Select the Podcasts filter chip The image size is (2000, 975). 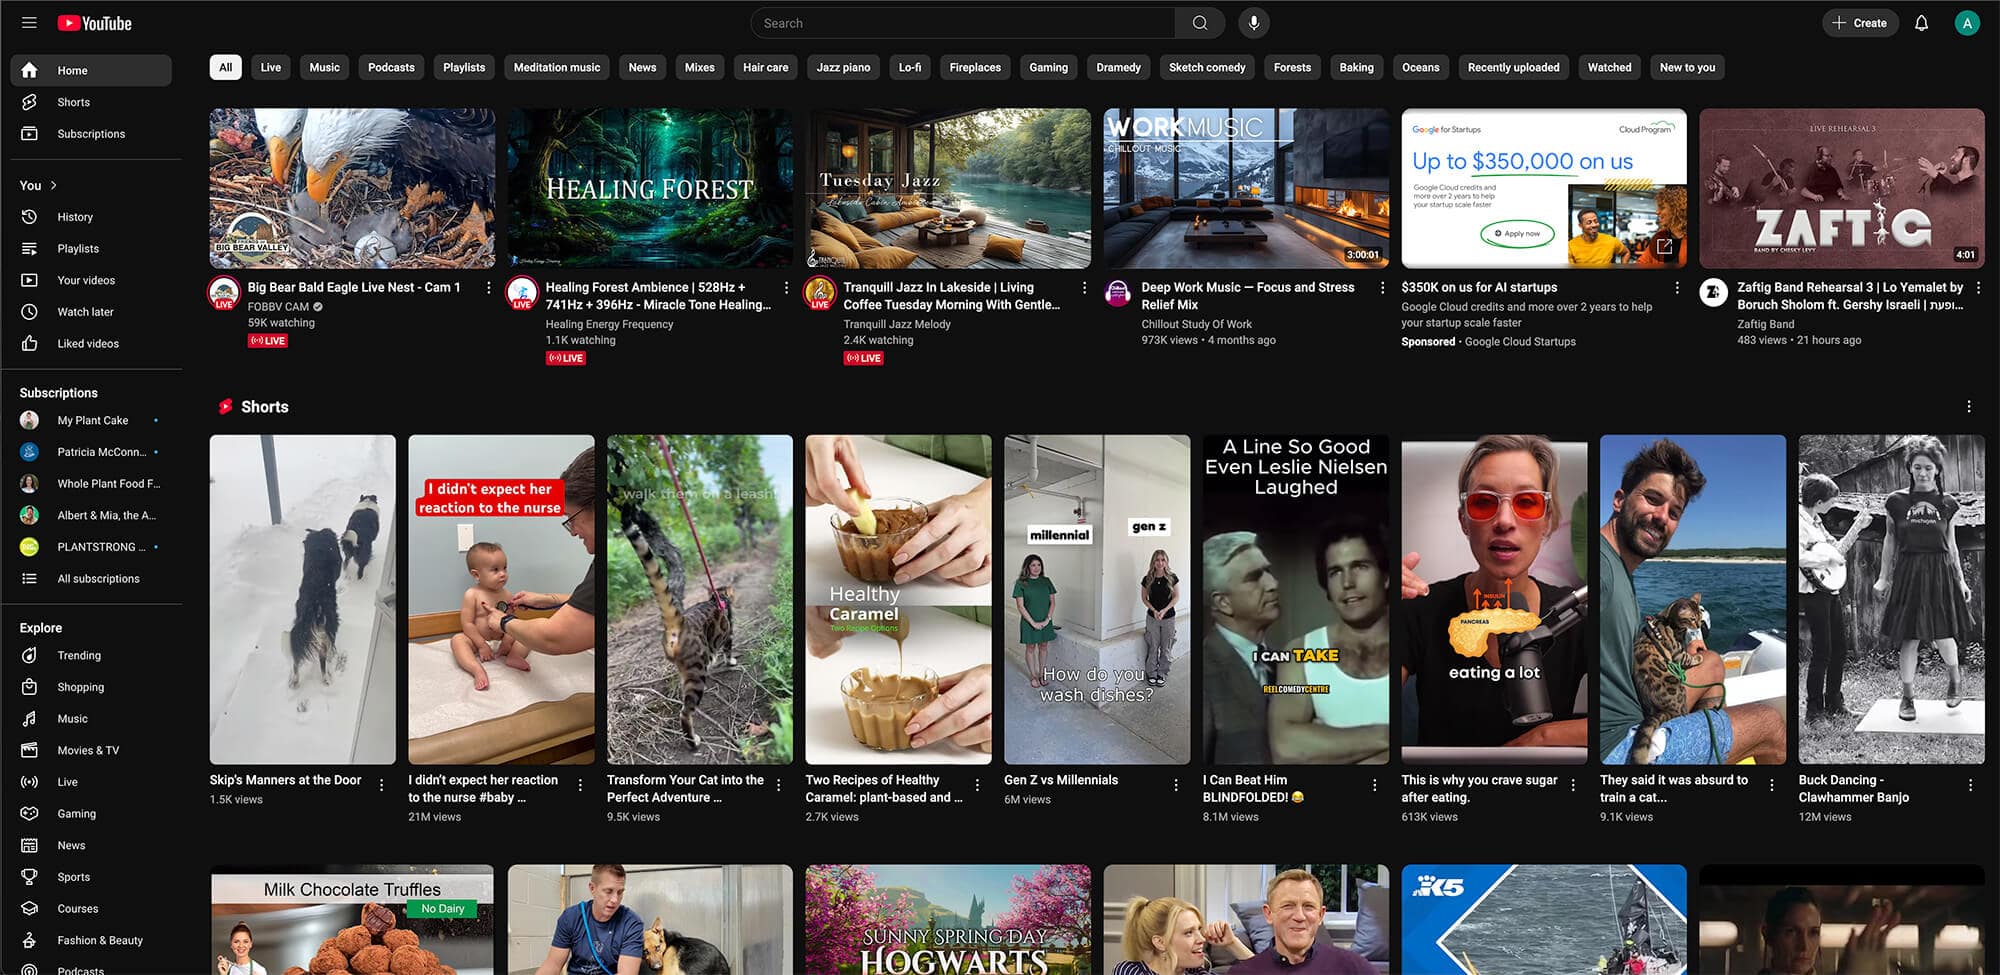tap(391, 67)
